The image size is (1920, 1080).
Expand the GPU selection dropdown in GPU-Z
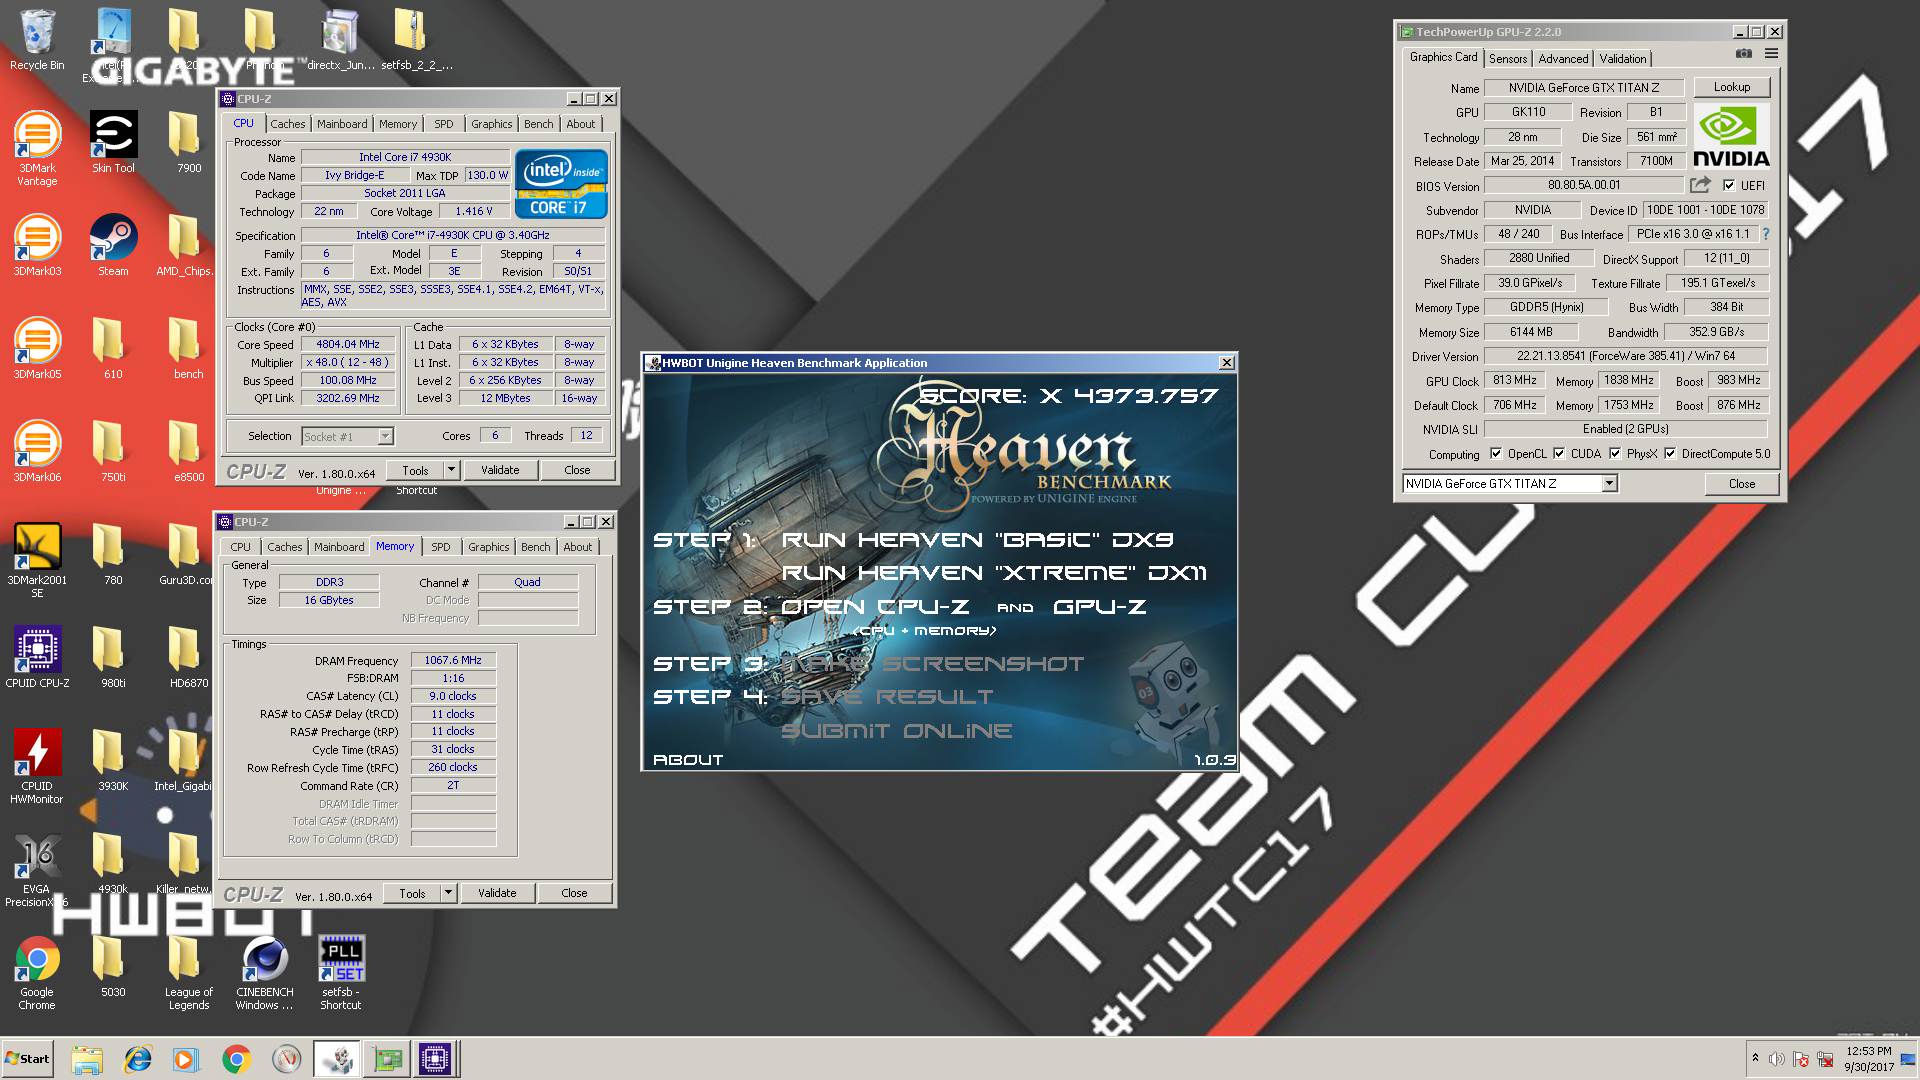pyautogui.click(x=1609, y=484)
